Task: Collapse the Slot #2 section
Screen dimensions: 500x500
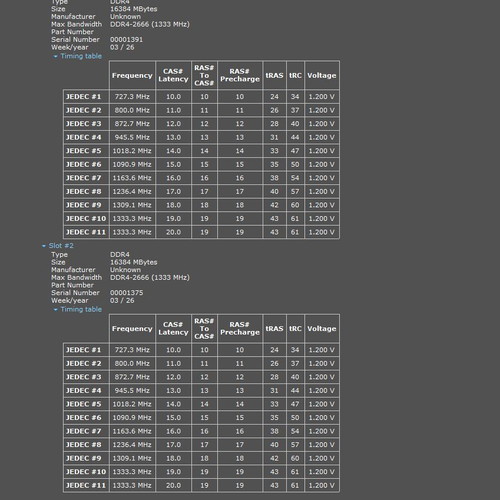Action: (x=57, y=246)
